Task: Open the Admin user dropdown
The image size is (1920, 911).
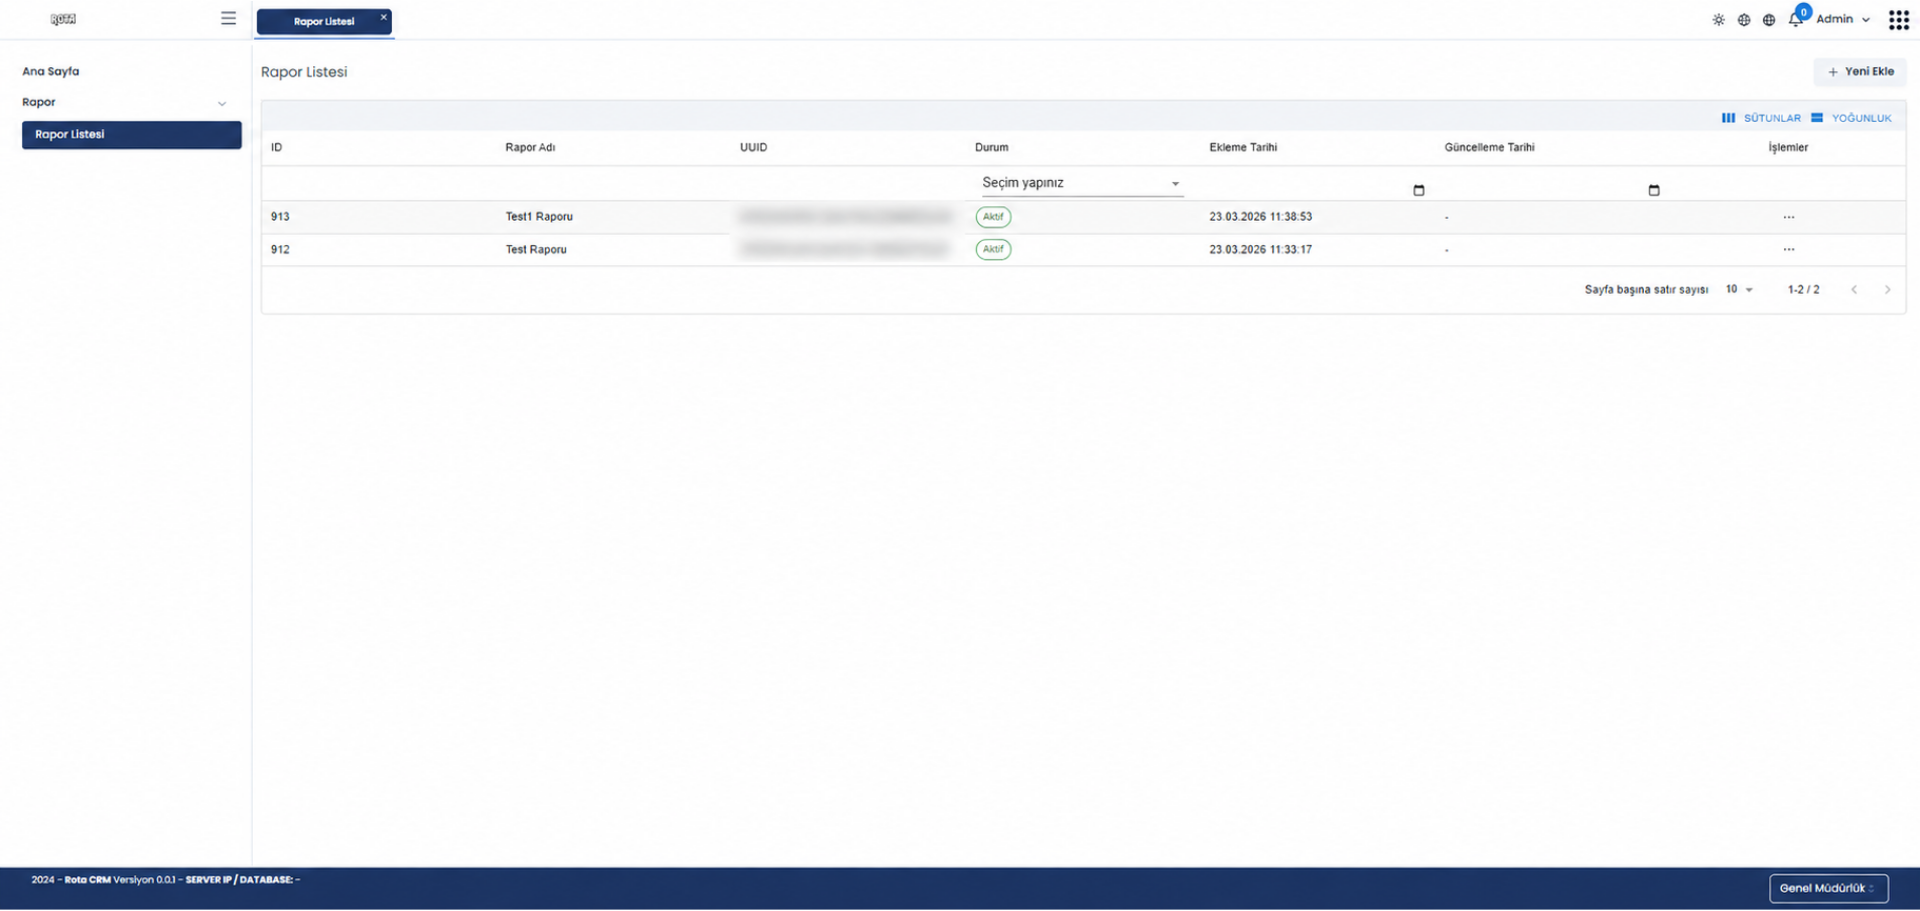Action: coord(1842,19)
